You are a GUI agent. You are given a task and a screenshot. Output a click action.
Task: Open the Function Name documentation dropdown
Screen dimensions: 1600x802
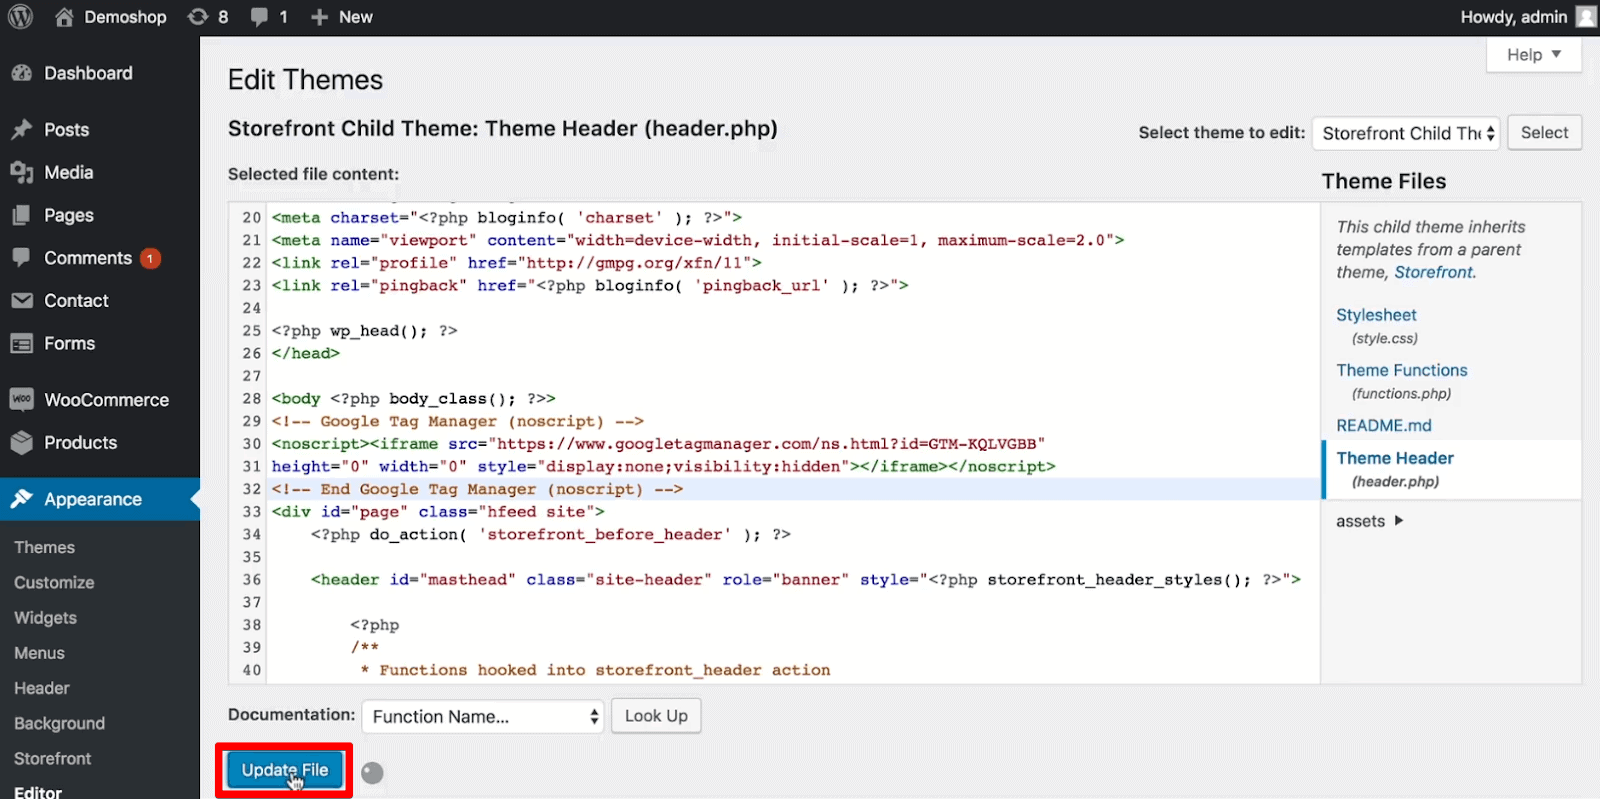tap(483, 716)
